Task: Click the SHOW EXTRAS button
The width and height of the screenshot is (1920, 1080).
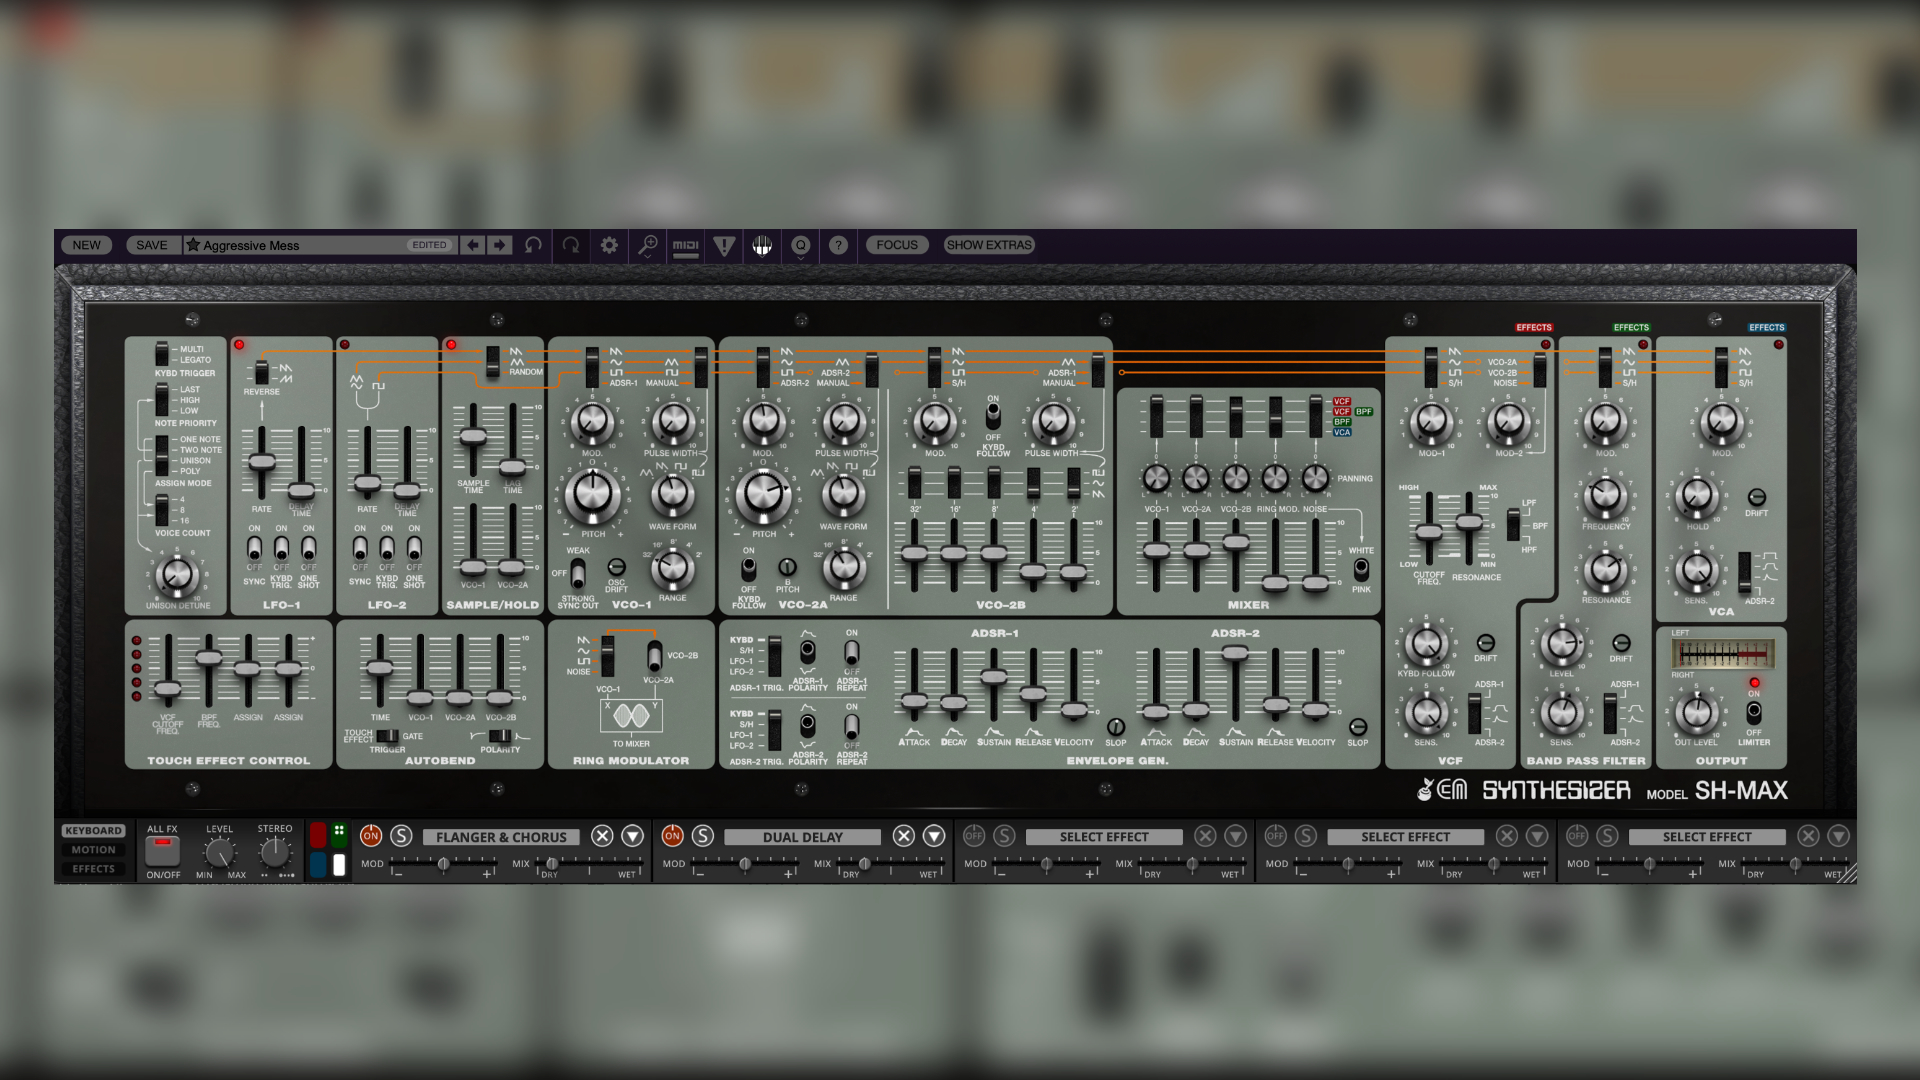Action: [988, 245]
